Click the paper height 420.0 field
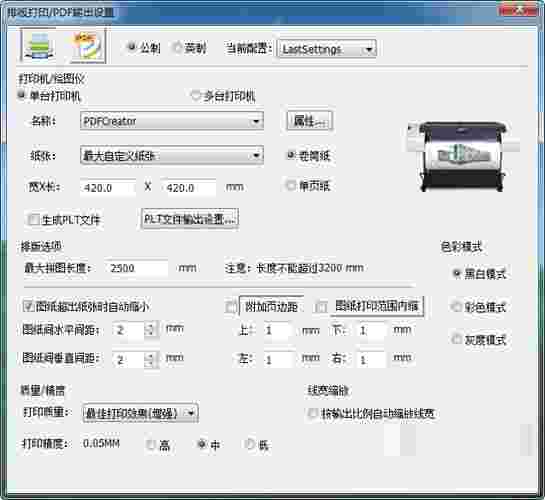 coord(189,188)
